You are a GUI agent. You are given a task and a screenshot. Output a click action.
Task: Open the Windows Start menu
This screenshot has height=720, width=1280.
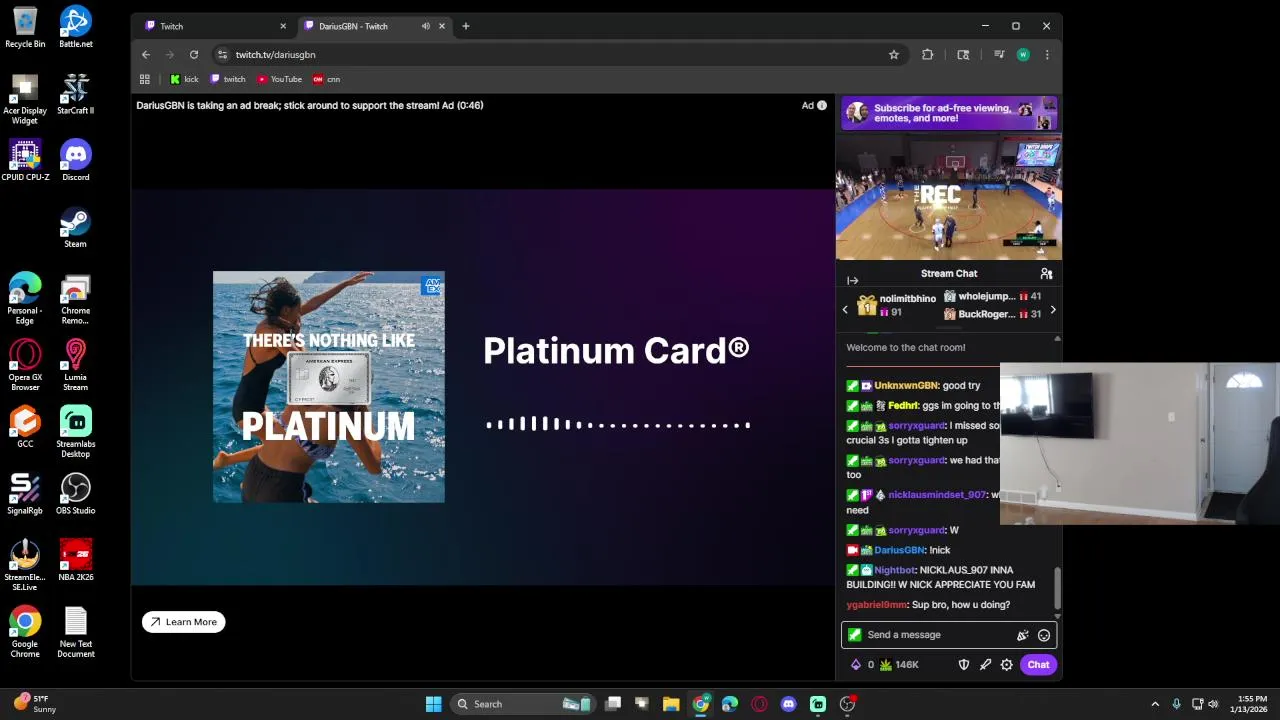pyautogui.click(x=434, y=704)
